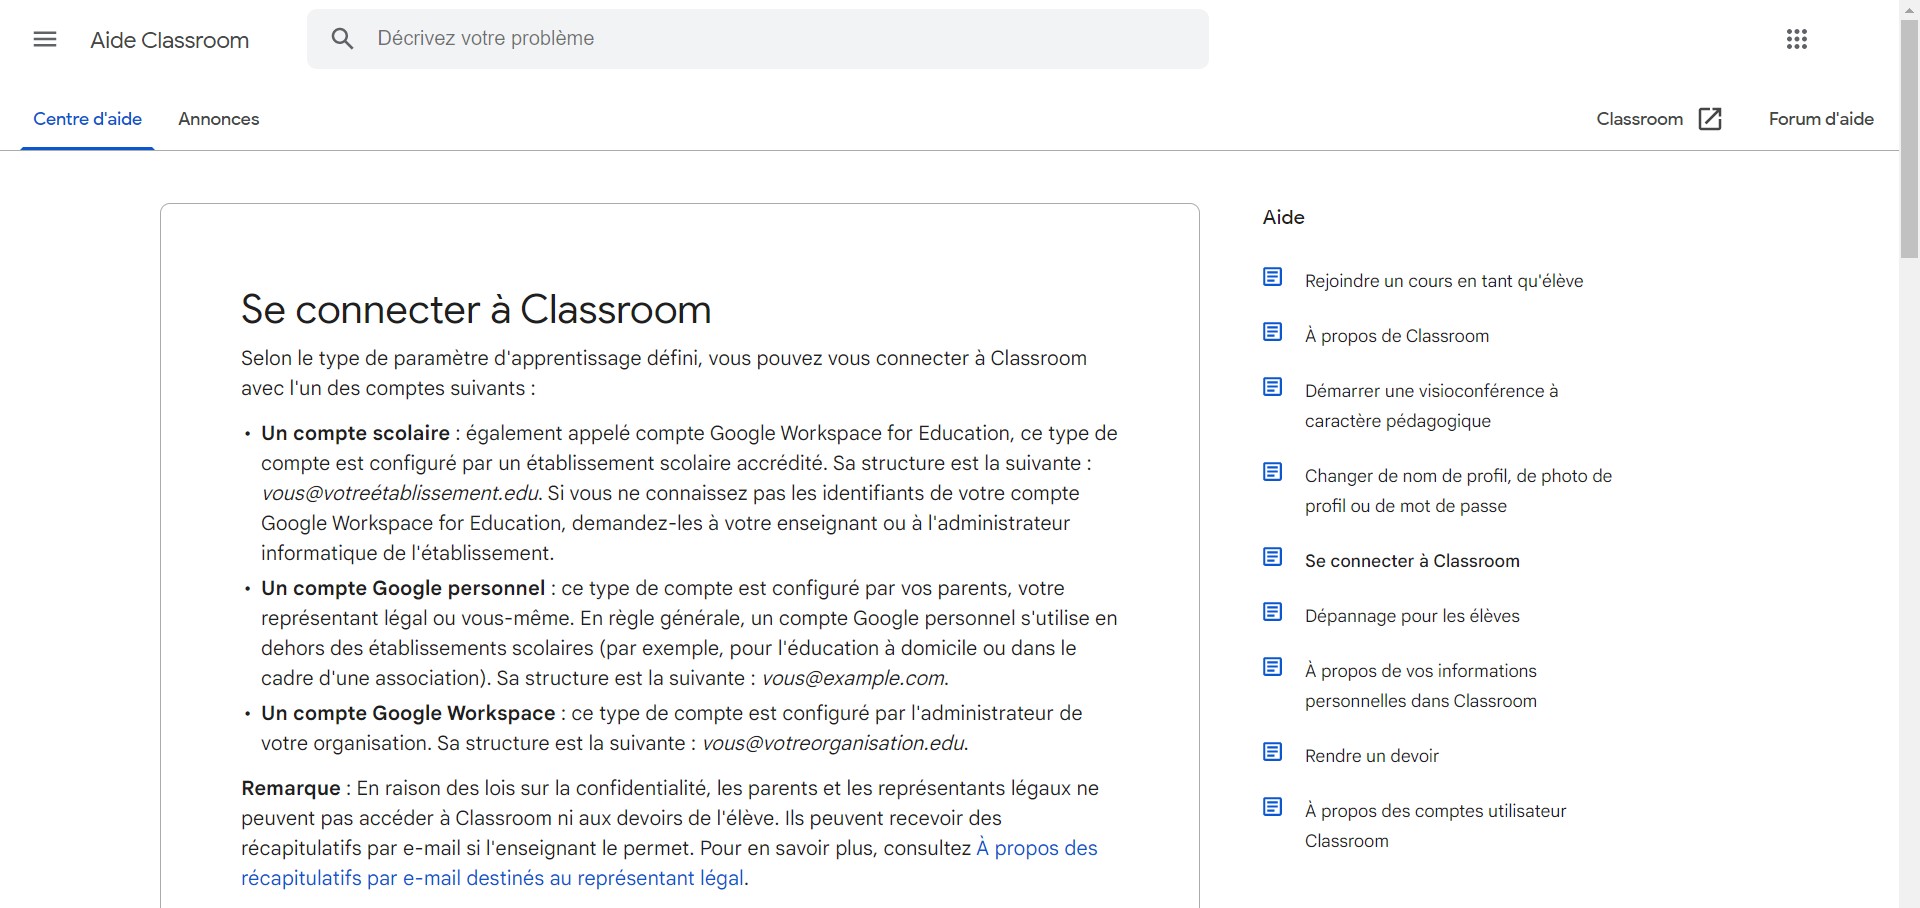The image size is (1920, 908).
Task: Select the Centre d'aide tab
Action: [x=88, y=119]
